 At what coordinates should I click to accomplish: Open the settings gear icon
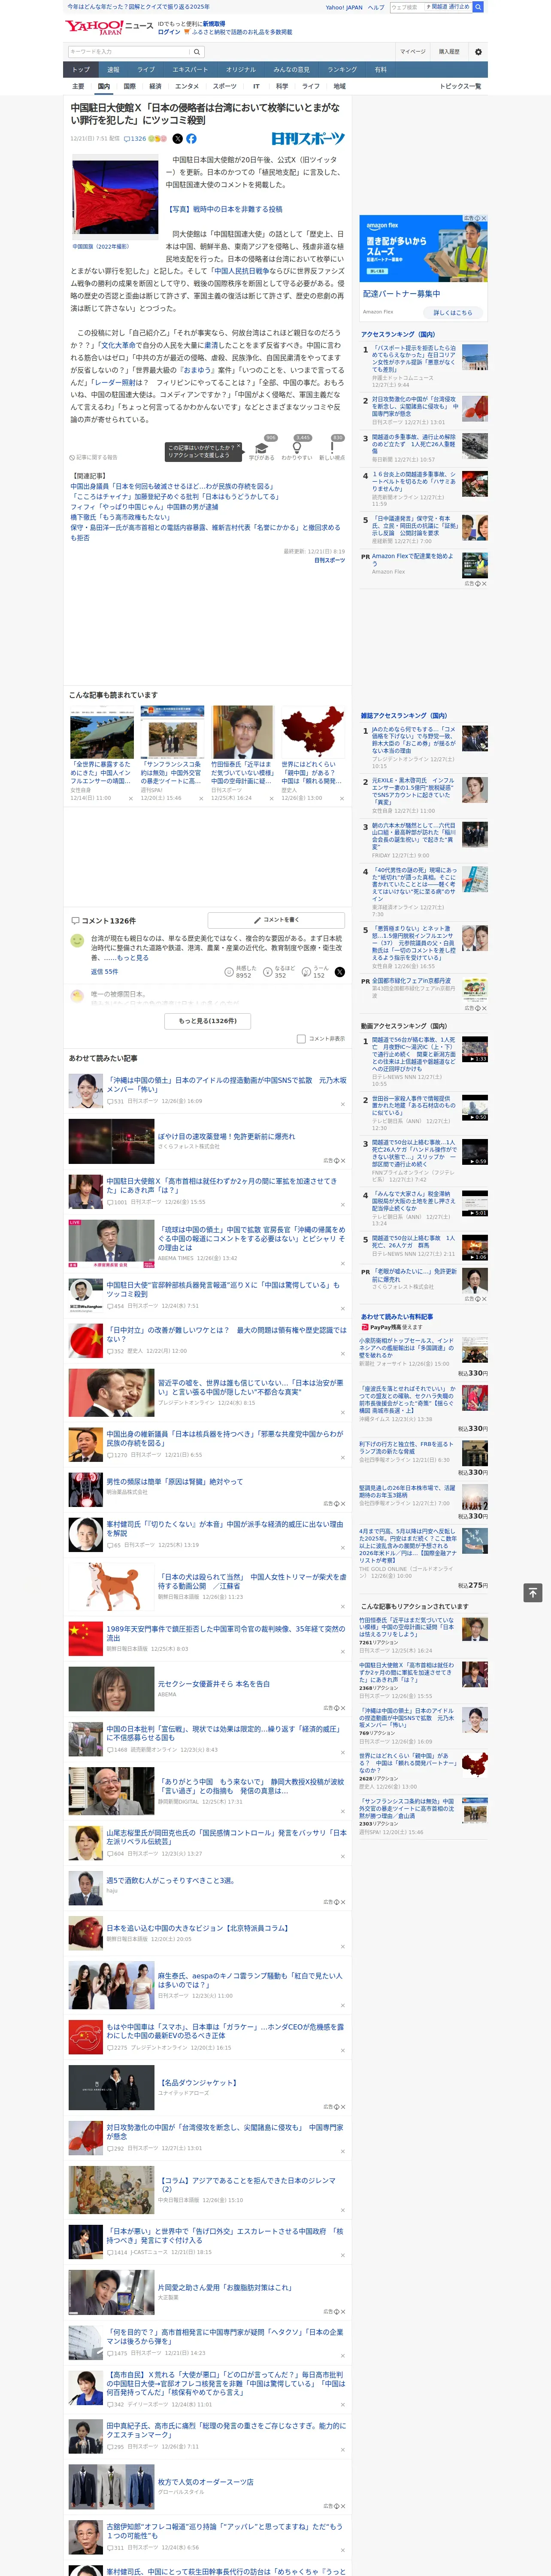478,52
